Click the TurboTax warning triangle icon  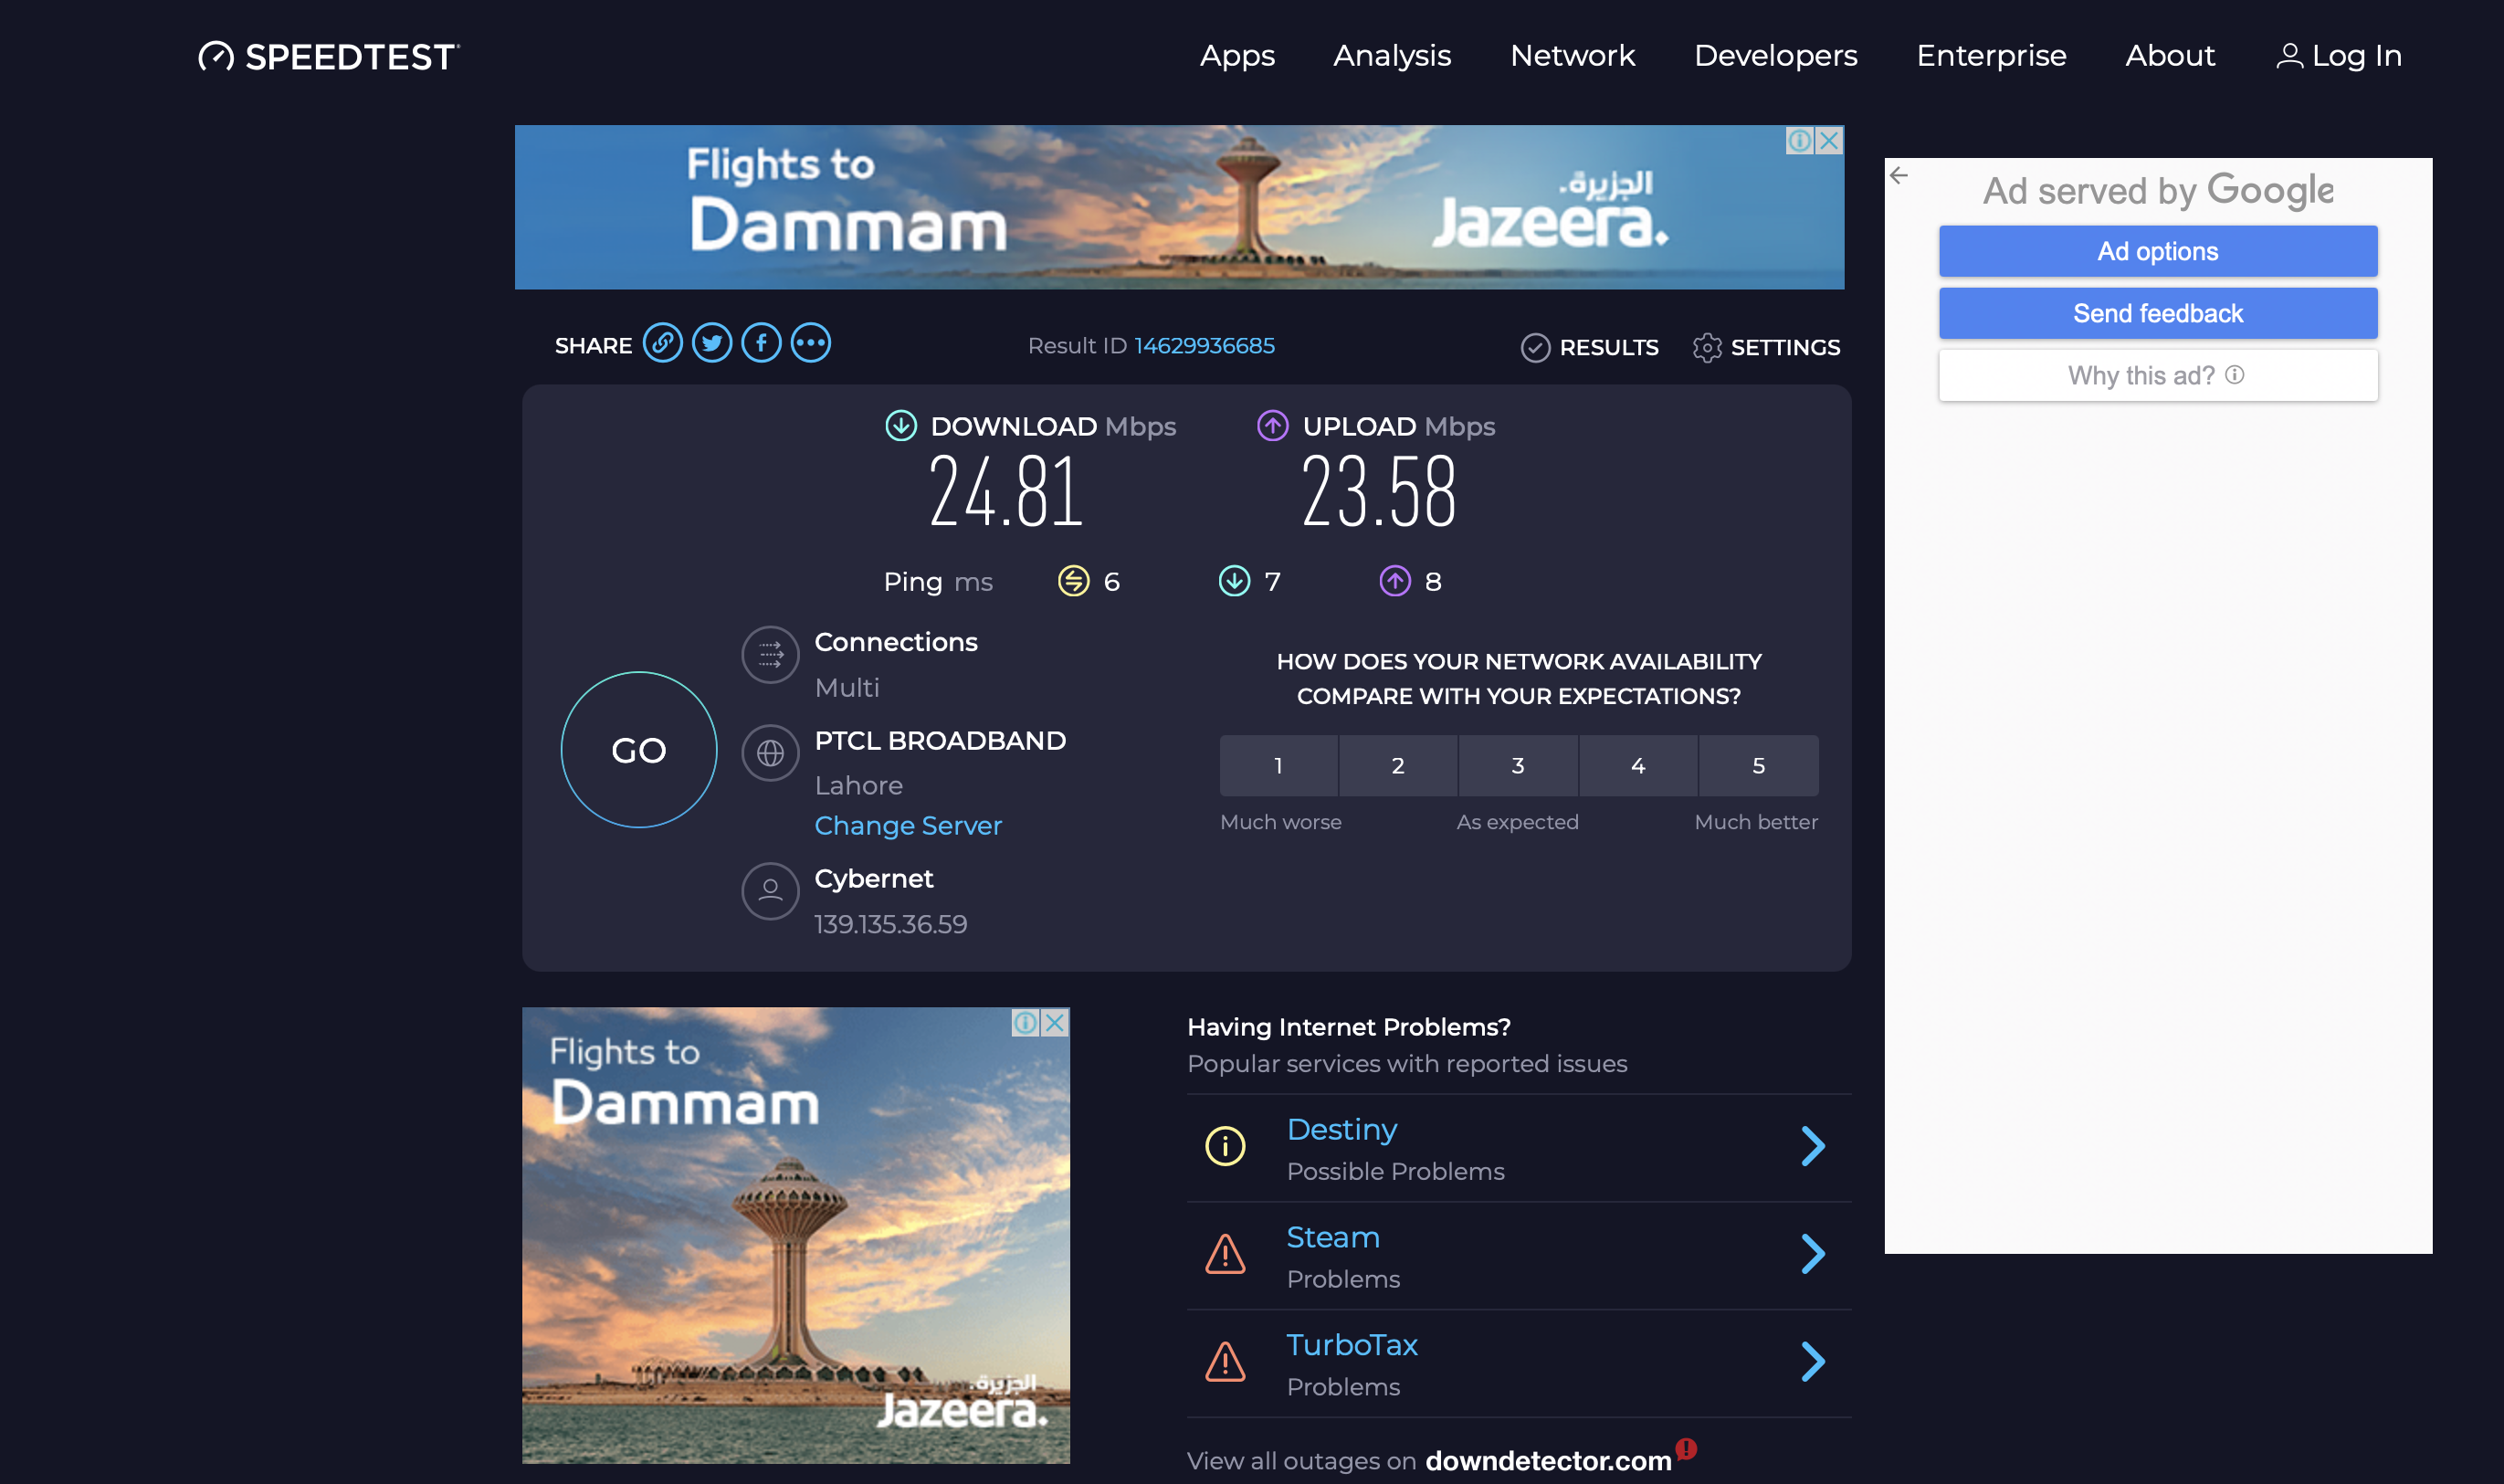pyautogui.click(x=1225, y=1362)
